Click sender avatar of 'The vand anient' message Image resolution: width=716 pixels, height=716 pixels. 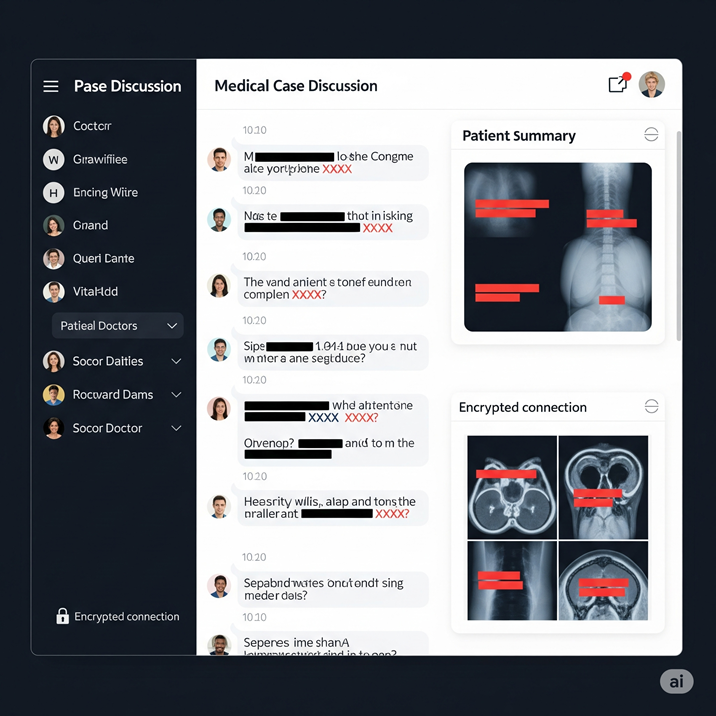point(219,285)
